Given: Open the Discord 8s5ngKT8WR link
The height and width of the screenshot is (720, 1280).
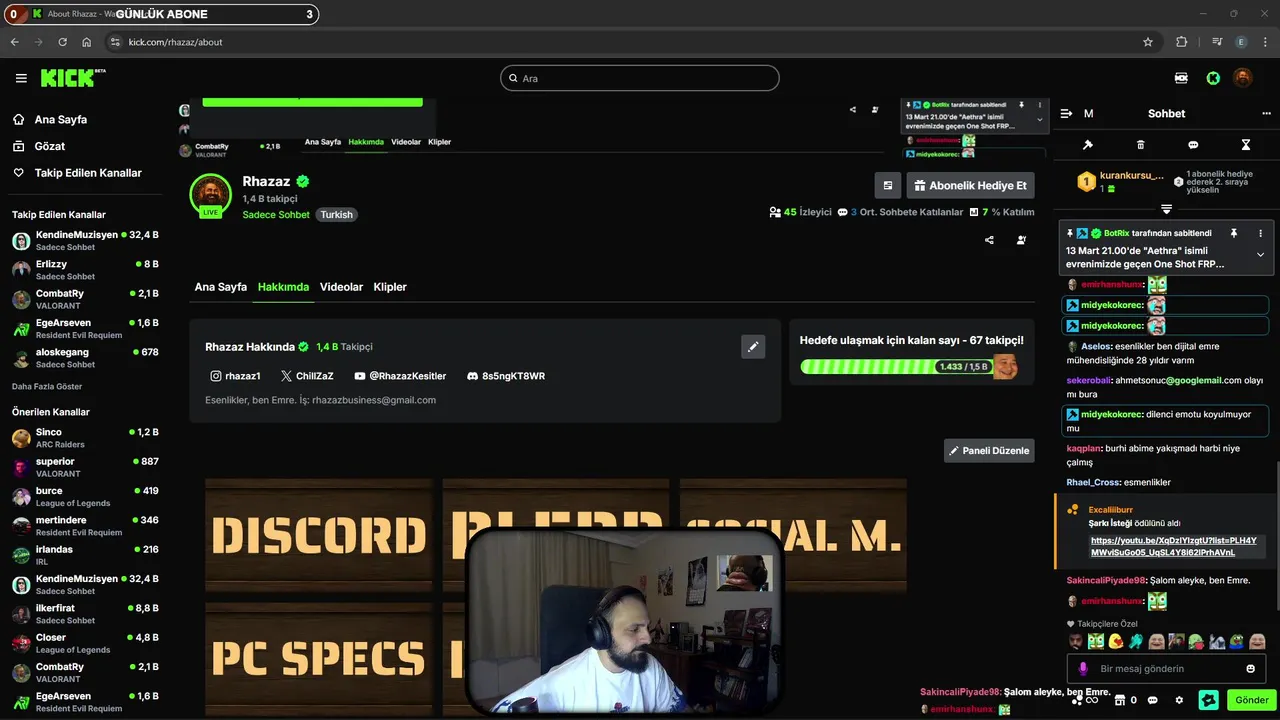Looking at the screenshot, I should [506, 376].
